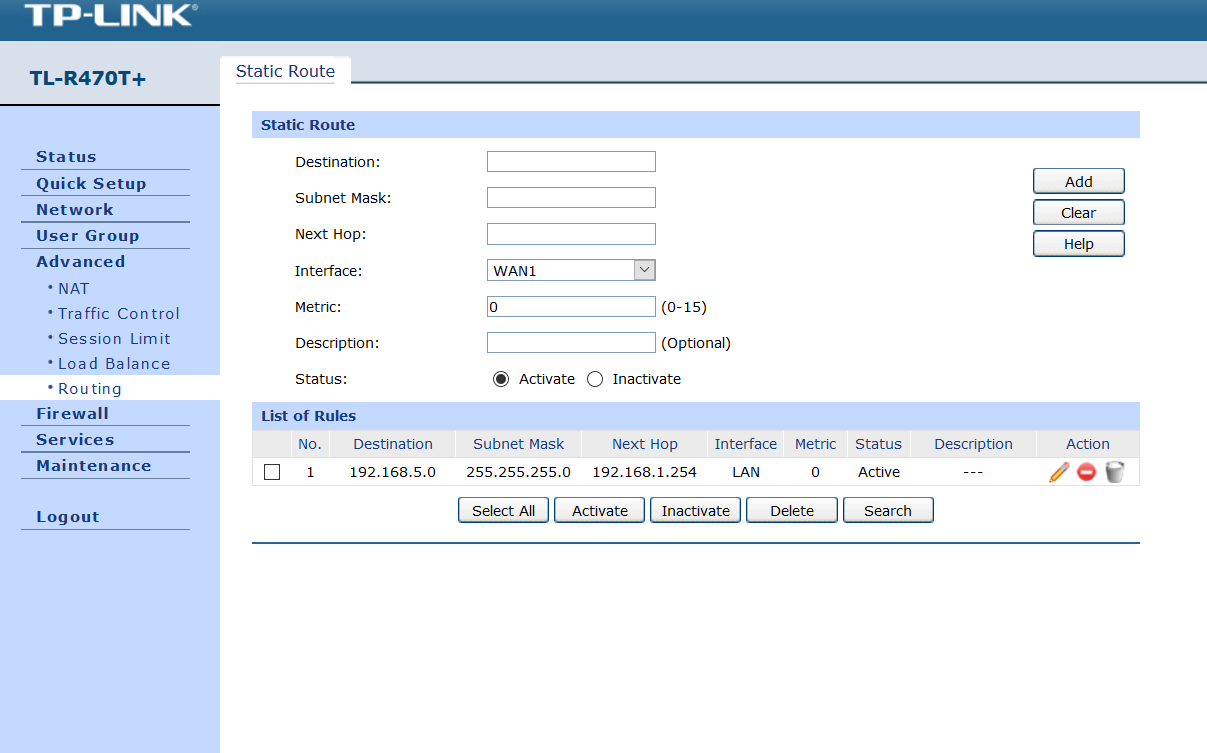Screen dimensions: 1207x753
Task: Focus the Subnet Mask input field
Action: [x=571, y=197]
